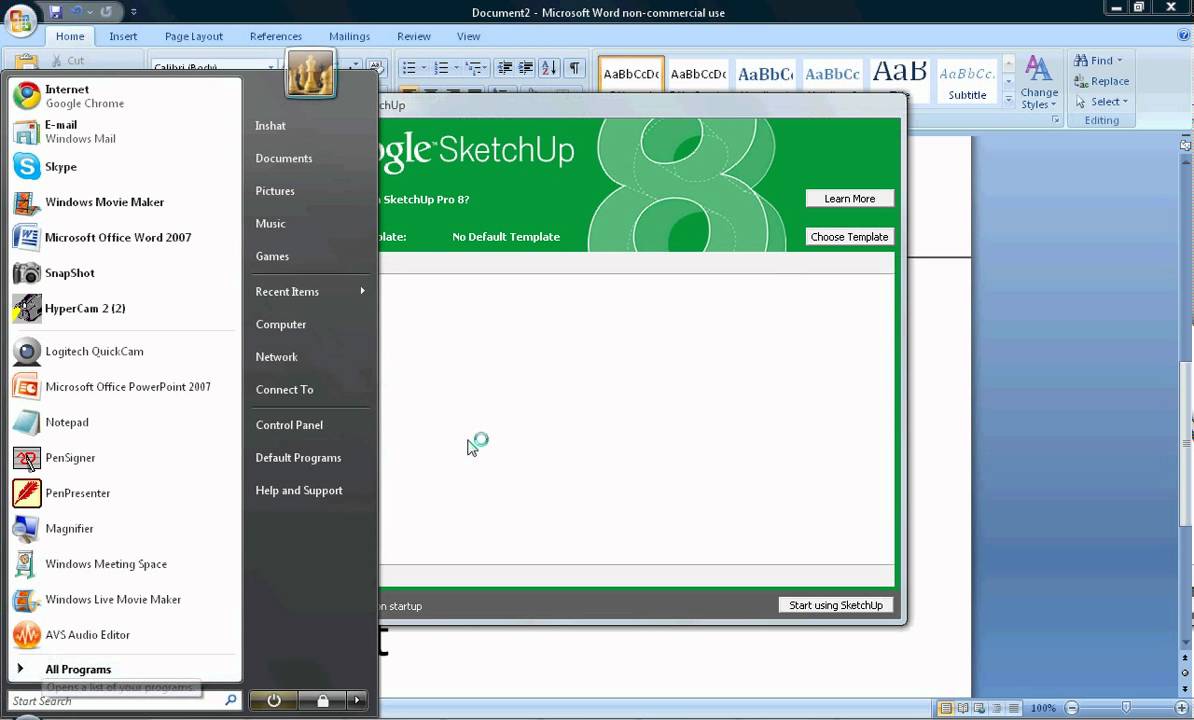Expand the Styles gallery More arrow
Viewport: 1194px width, 720px height.
(x=1009, y=99)
